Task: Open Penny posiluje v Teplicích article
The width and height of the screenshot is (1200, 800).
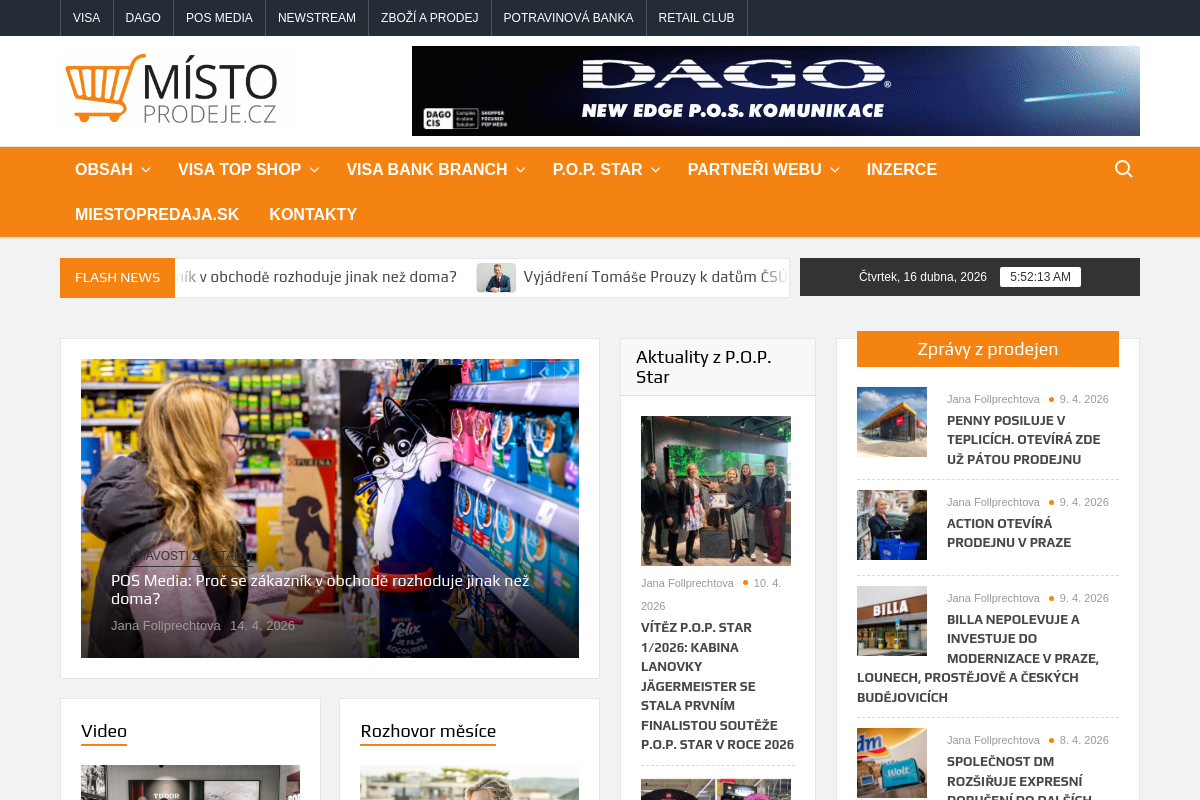Action: [x=1023, y=440]
